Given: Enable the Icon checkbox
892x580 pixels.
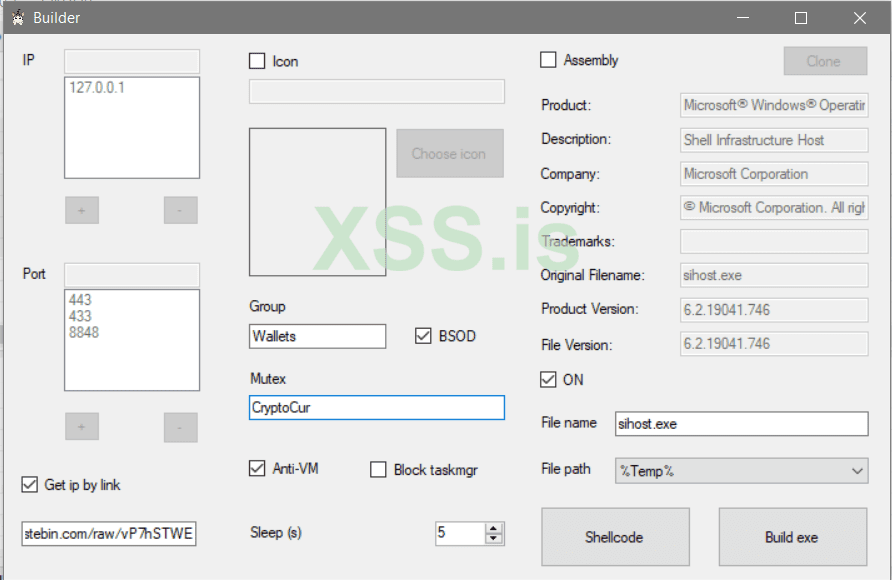Looking at the screenshot, I should pyautogui.click(x=257, y=61).
